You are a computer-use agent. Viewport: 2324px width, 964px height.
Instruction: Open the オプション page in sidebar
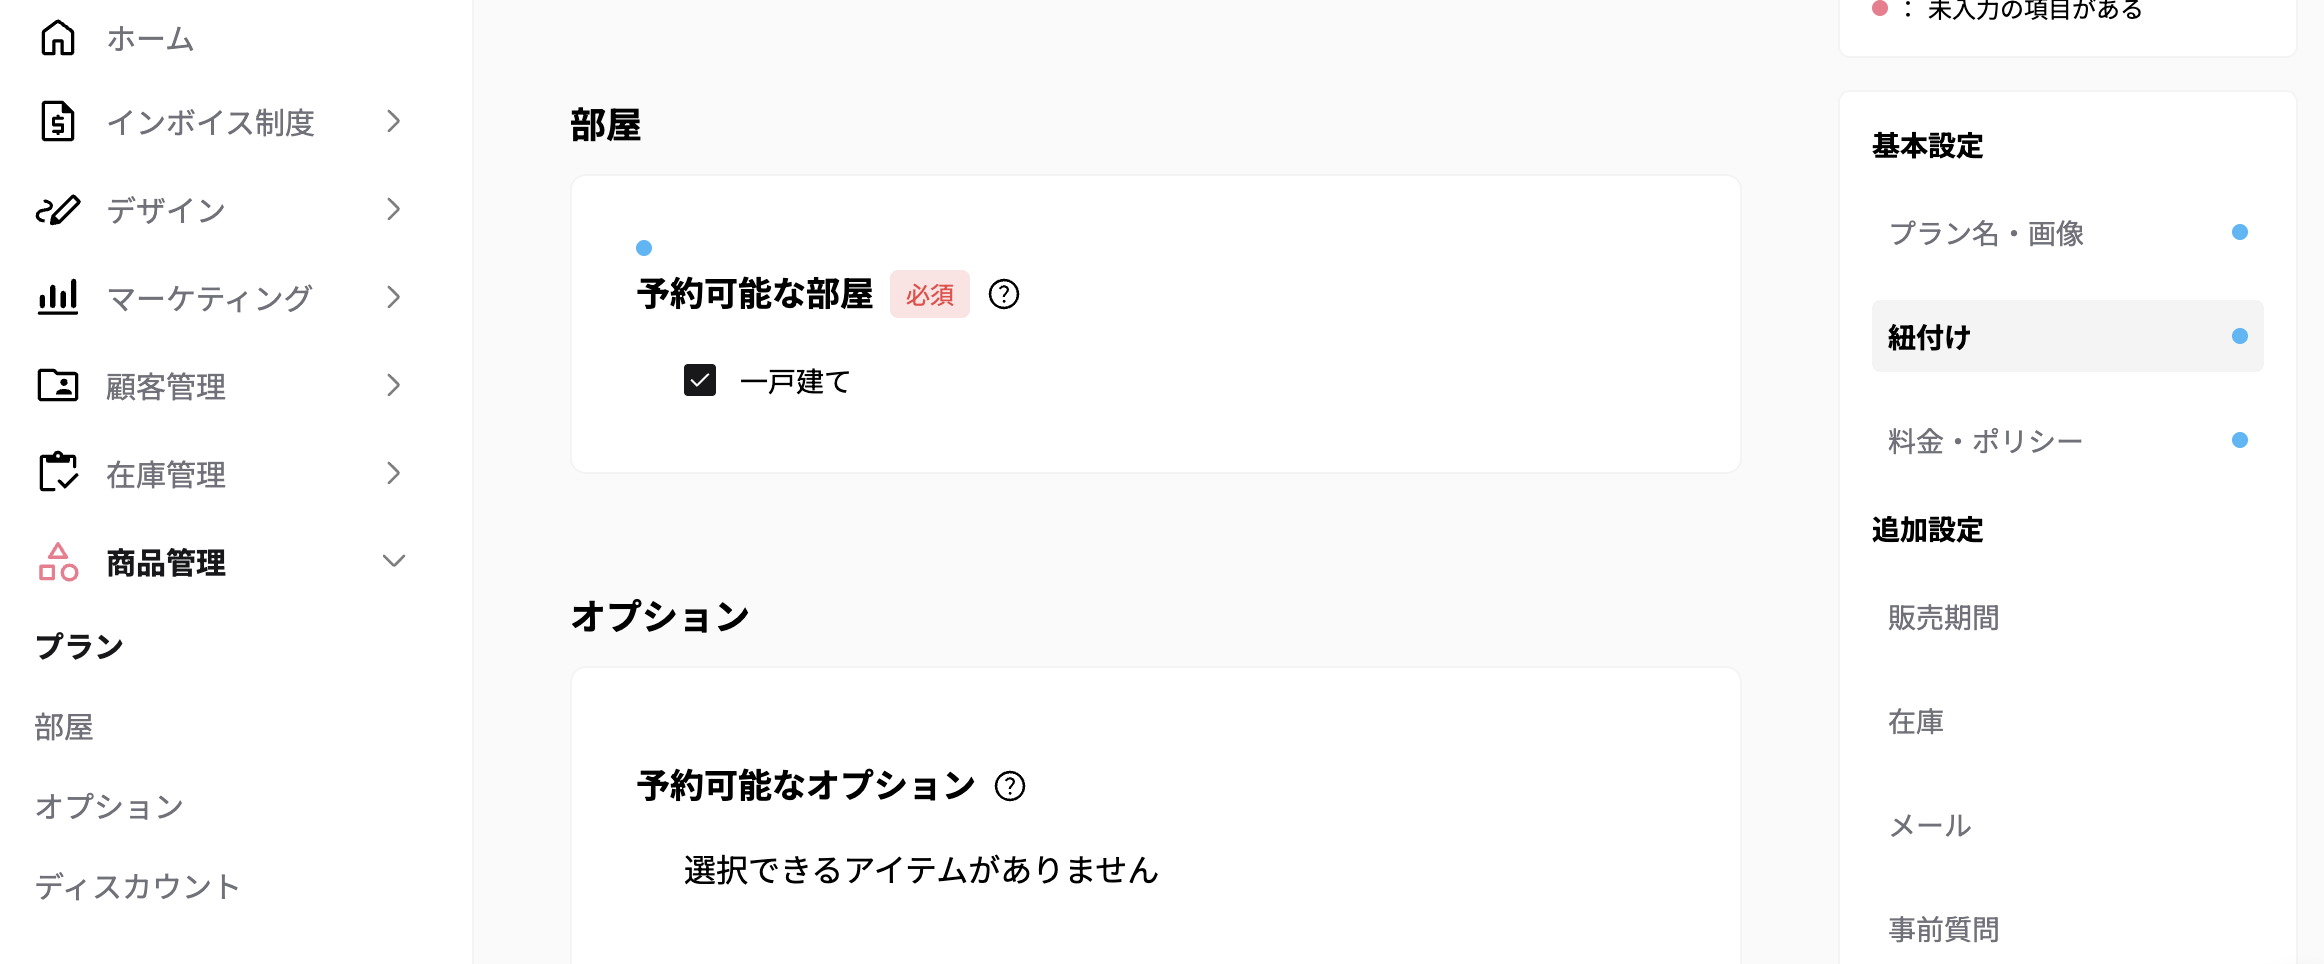108,806
